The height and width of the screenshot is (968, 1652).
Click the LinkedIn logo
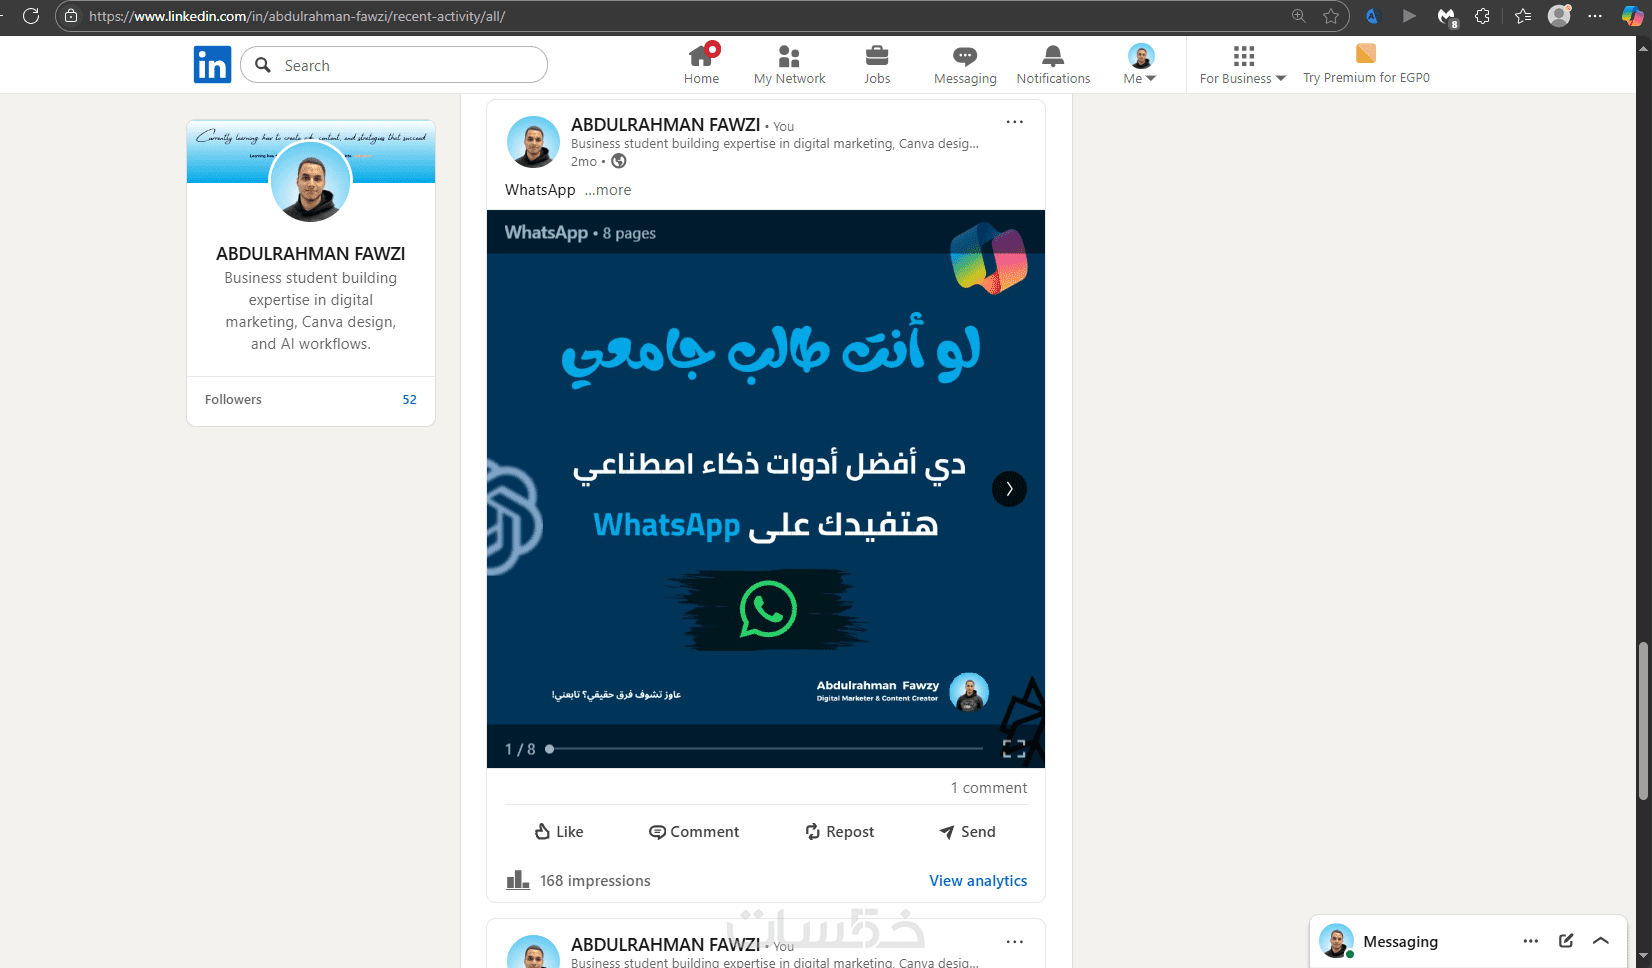coord(212,65)
